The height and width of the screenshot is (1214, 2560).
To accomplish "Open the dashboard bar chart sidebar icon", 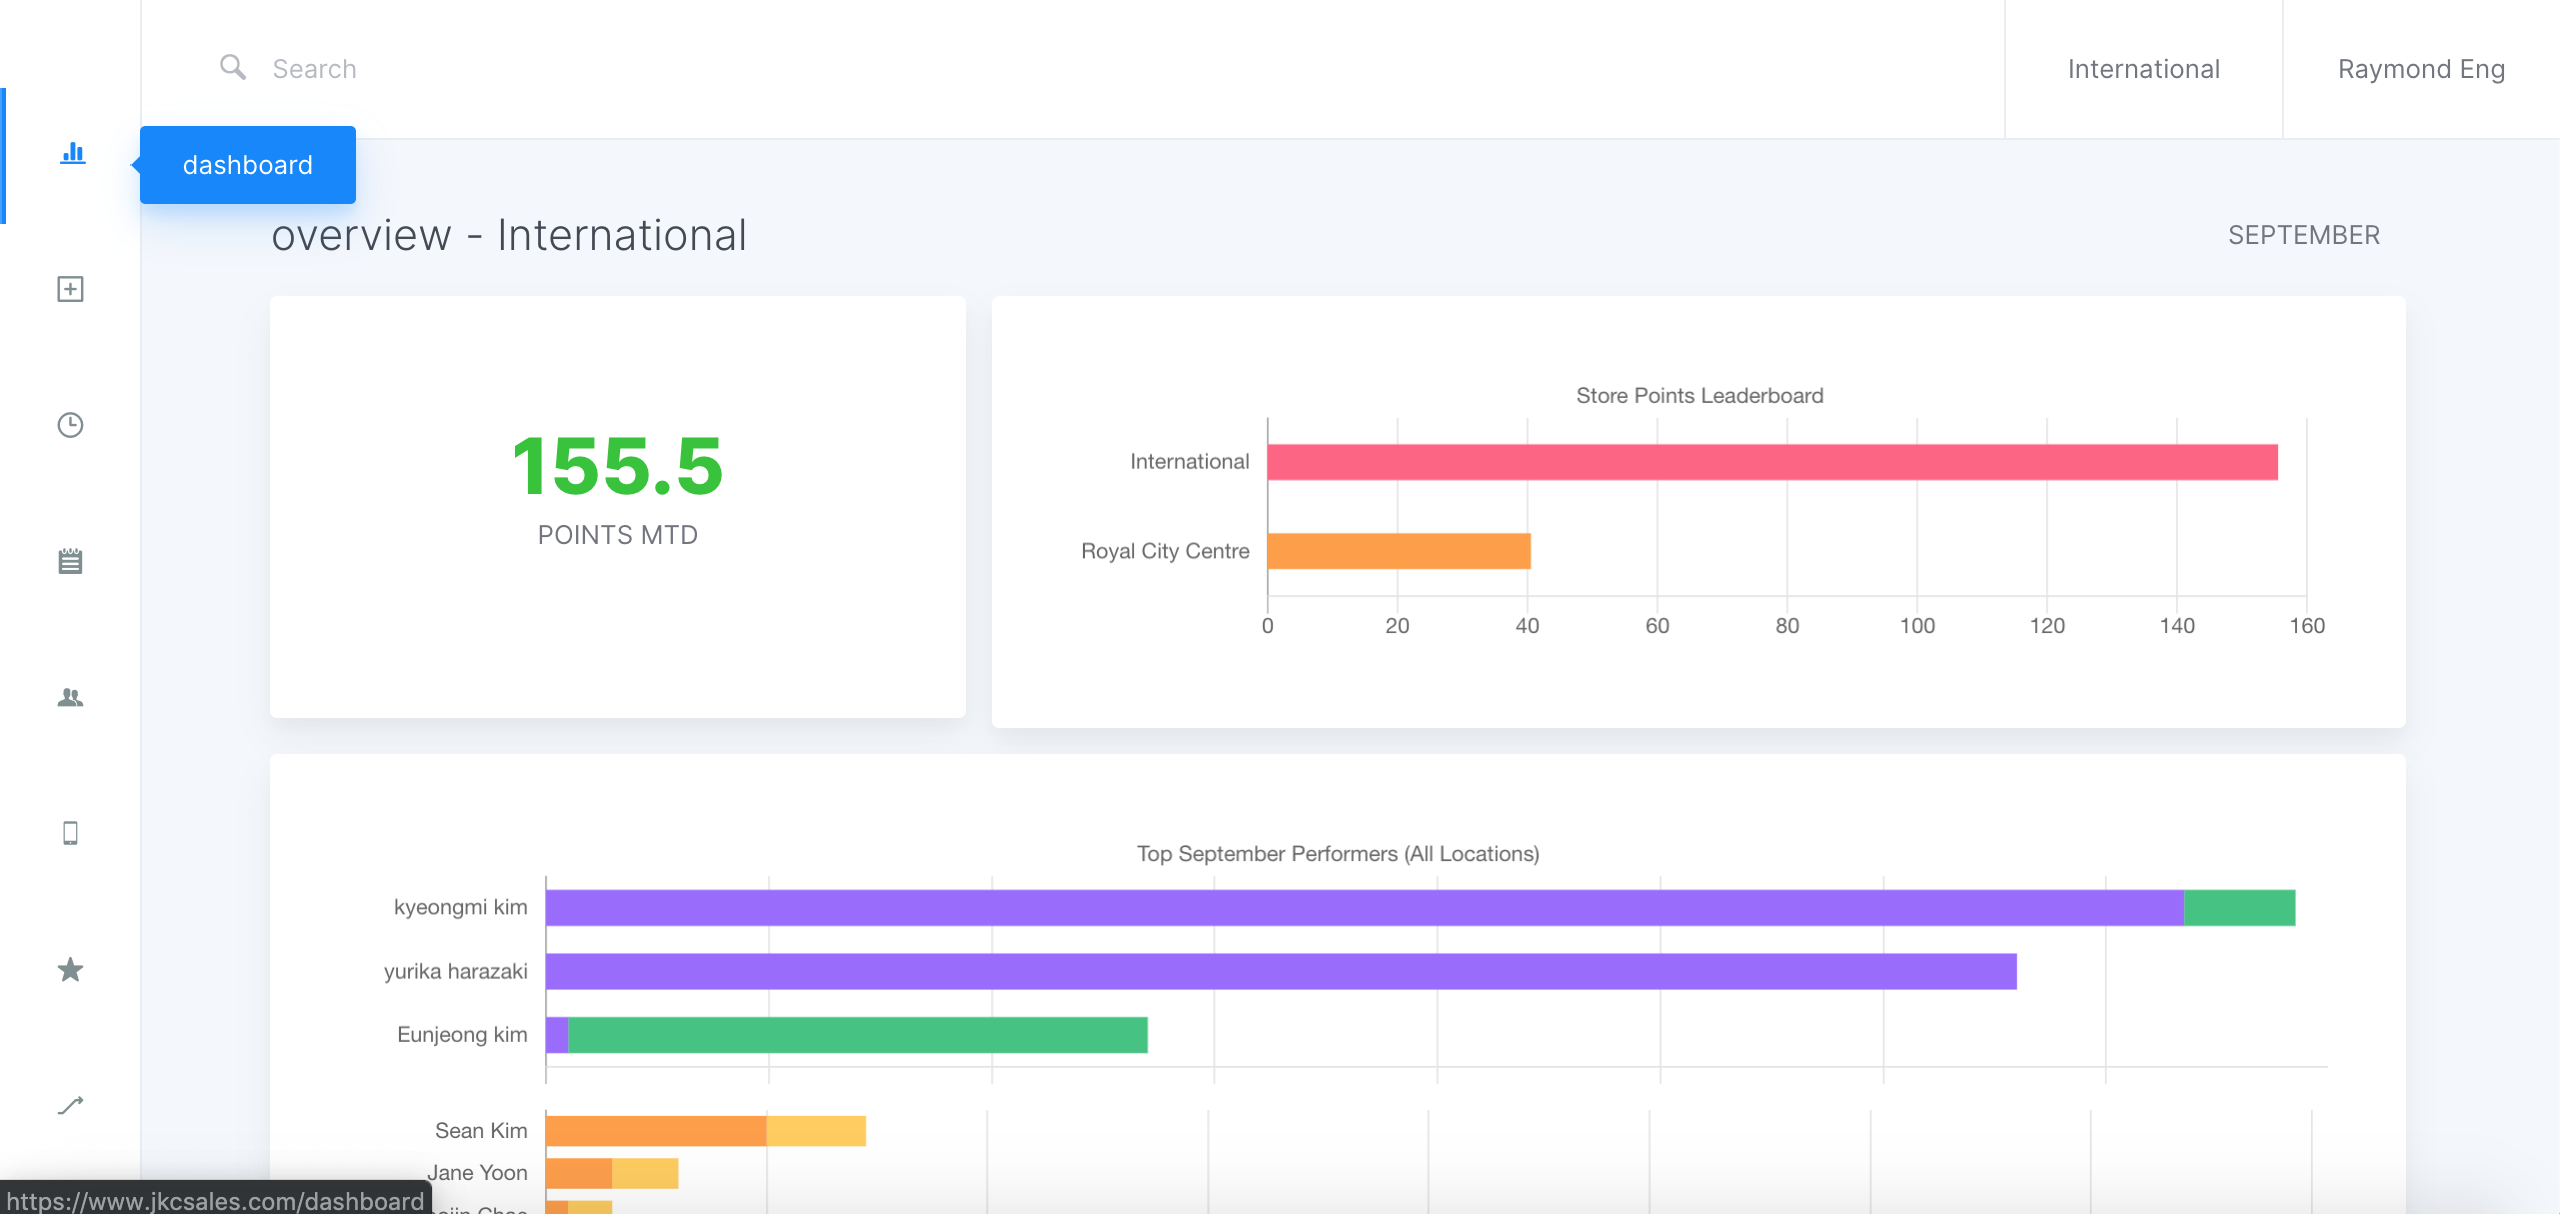I will 72,153.
